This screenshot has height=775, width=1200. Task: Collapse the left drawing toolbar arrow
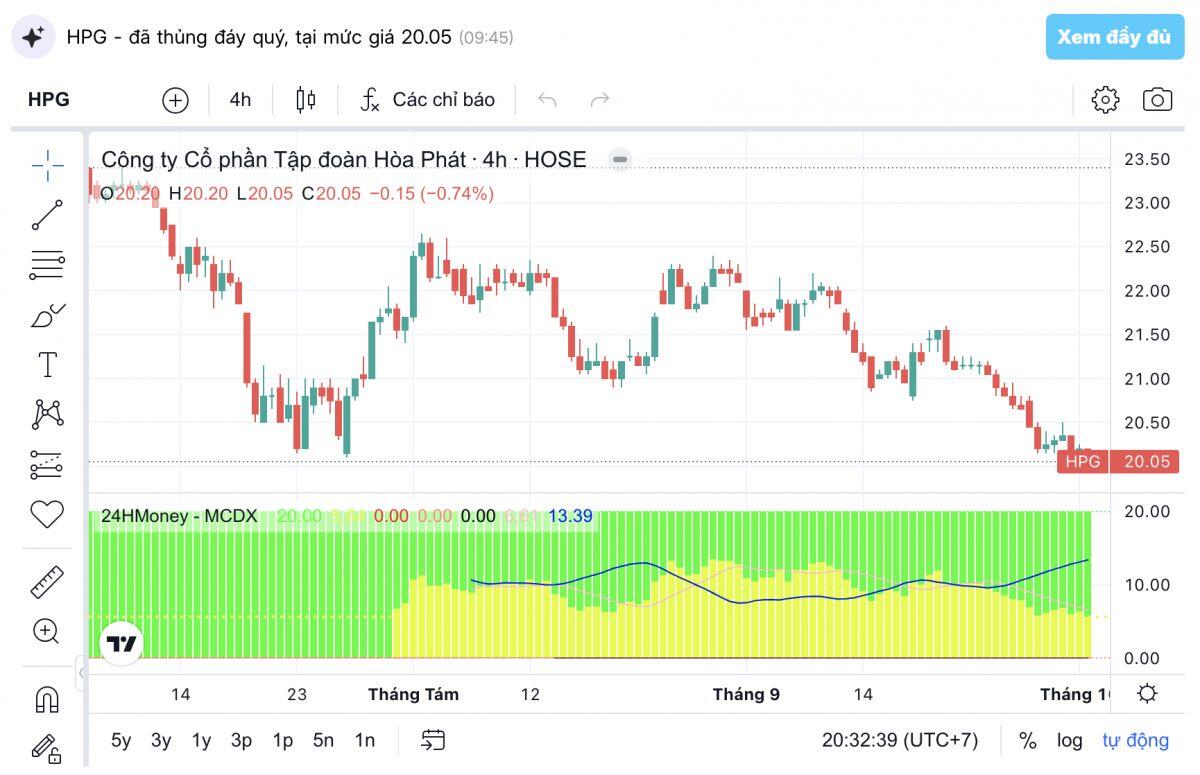coord(81,671)
